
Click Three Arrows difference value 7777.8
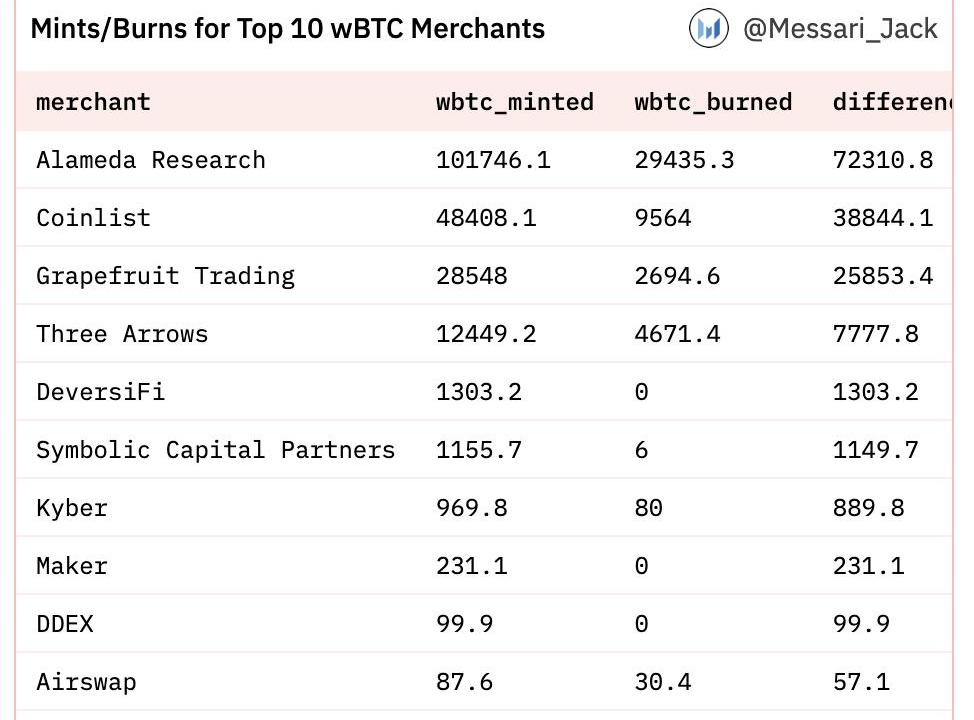[x=875, y=334]
